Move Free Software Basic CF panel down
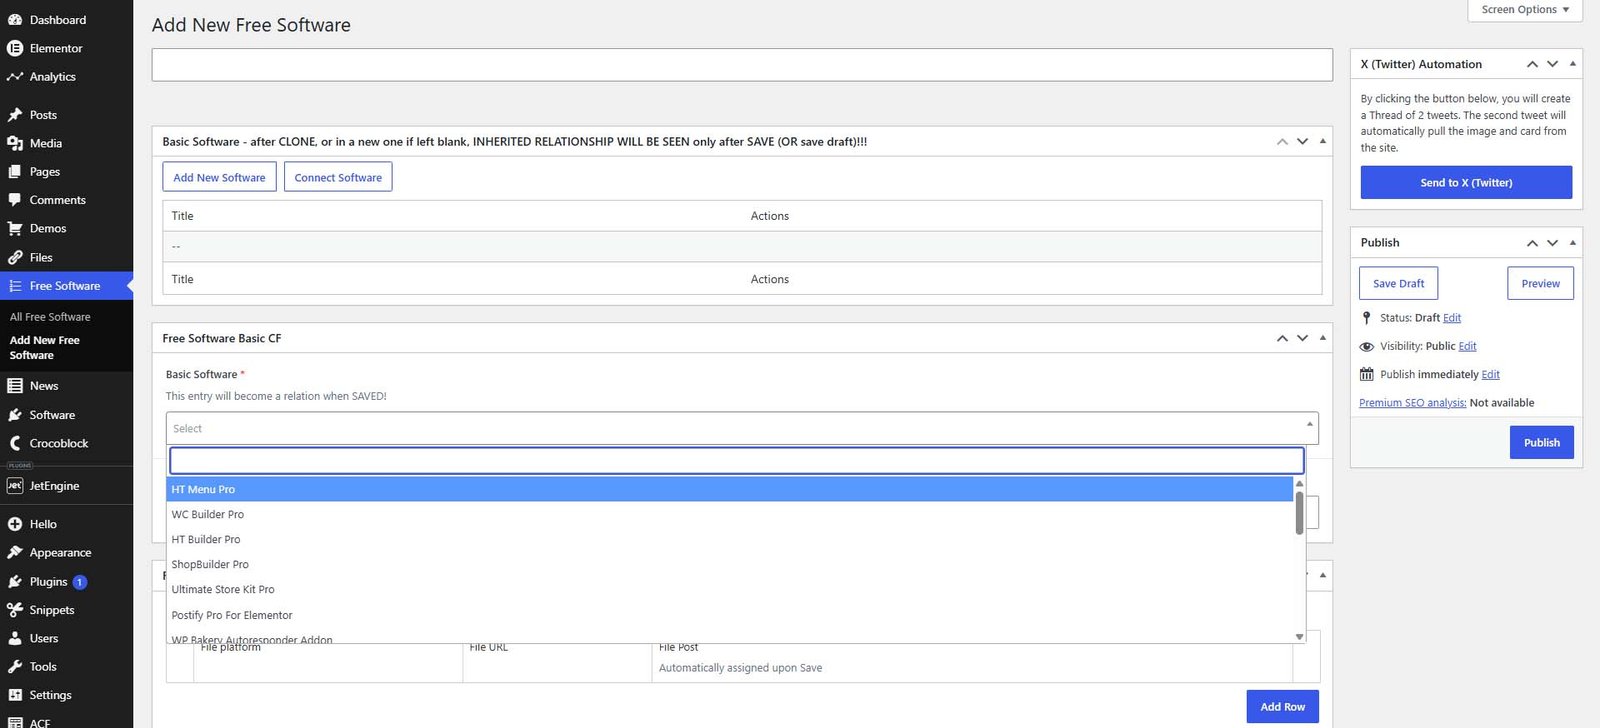Screen dimensions: 1600x728 point(1302,338)
